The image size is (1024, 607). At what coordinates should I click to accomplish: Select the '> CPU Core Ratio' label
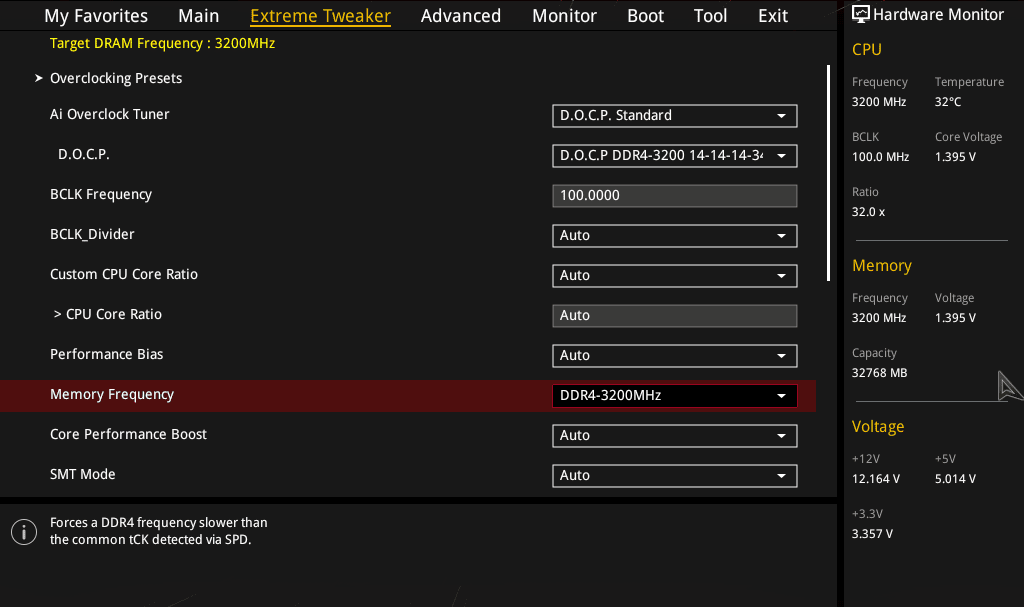[108, 314]
